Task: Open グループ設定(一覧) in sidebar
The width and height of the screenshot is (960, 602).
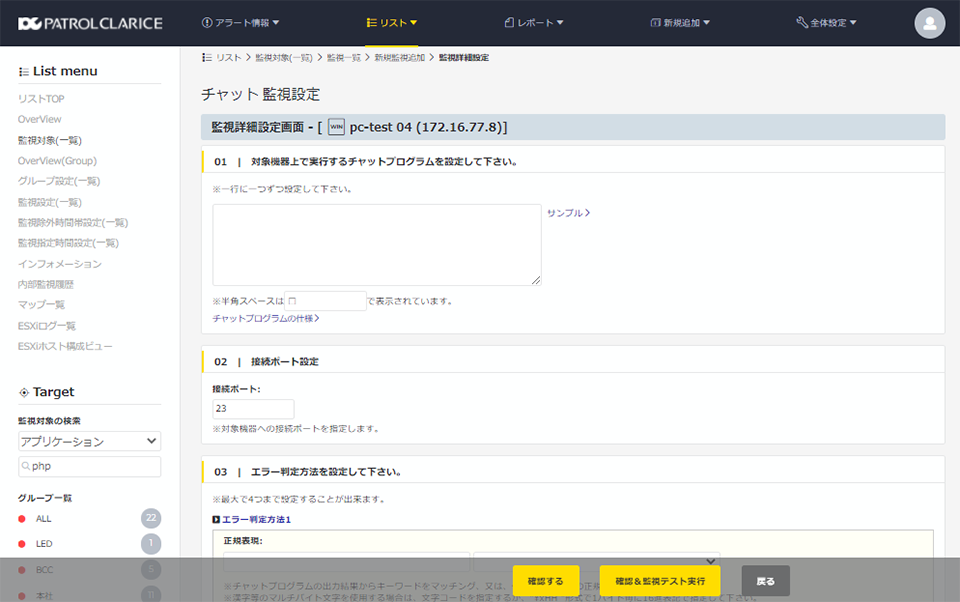Action: (x=59, y=181)
